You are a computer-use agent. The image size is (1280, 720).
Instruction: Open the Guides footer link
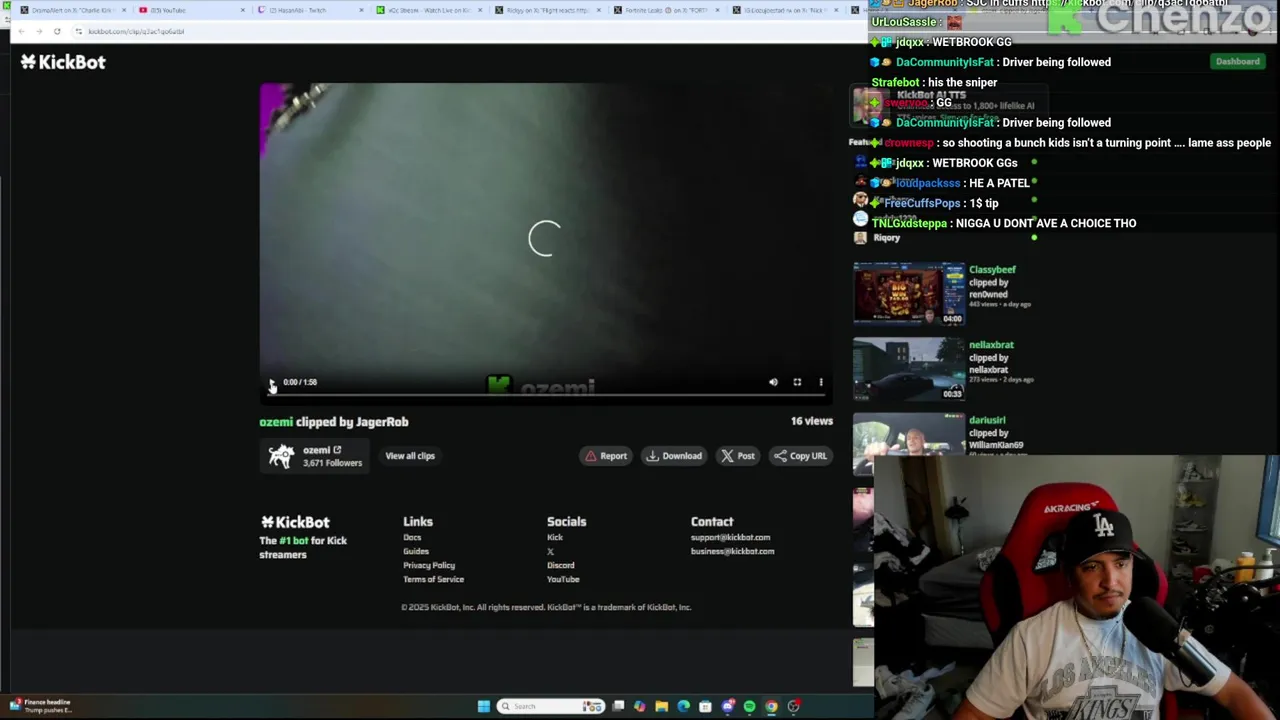point(416,551)
